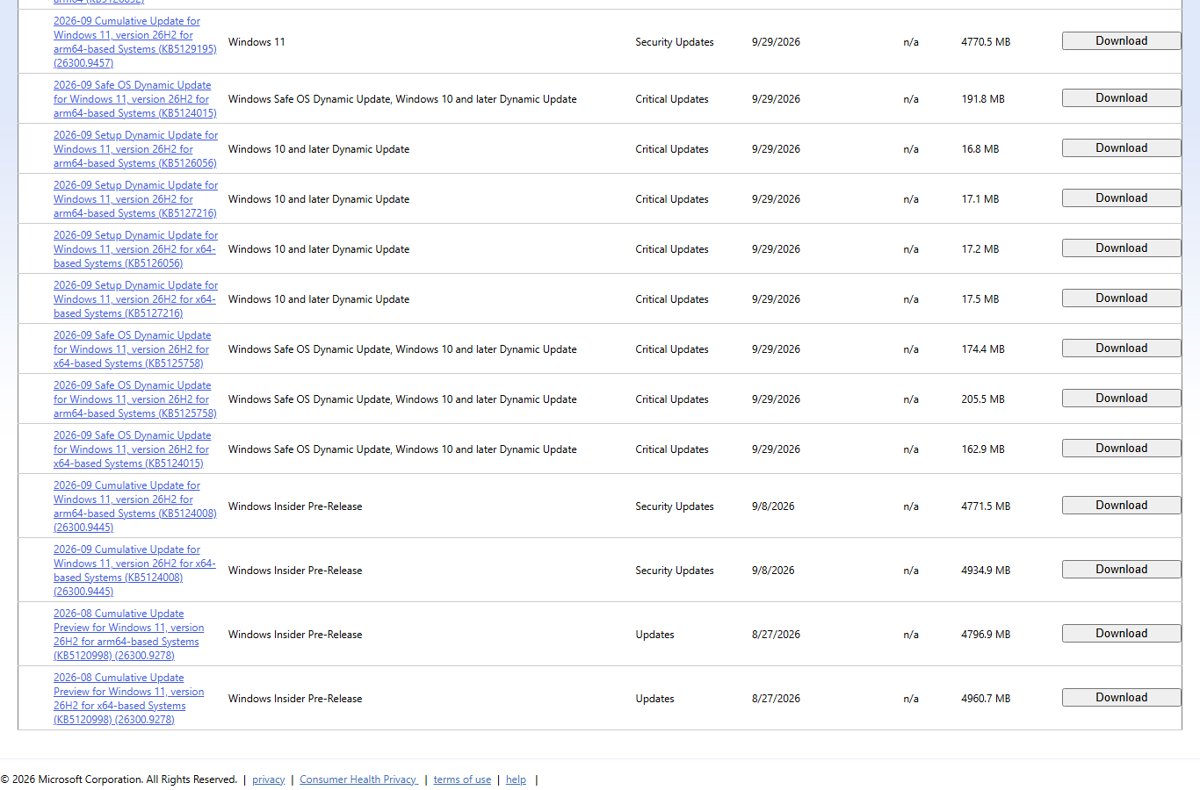This screenshot has height=790, width=1200.
Task: Open the KB5129195 arm64 cumulative update link
Action: pyautogui.click(x=135, y=42)
